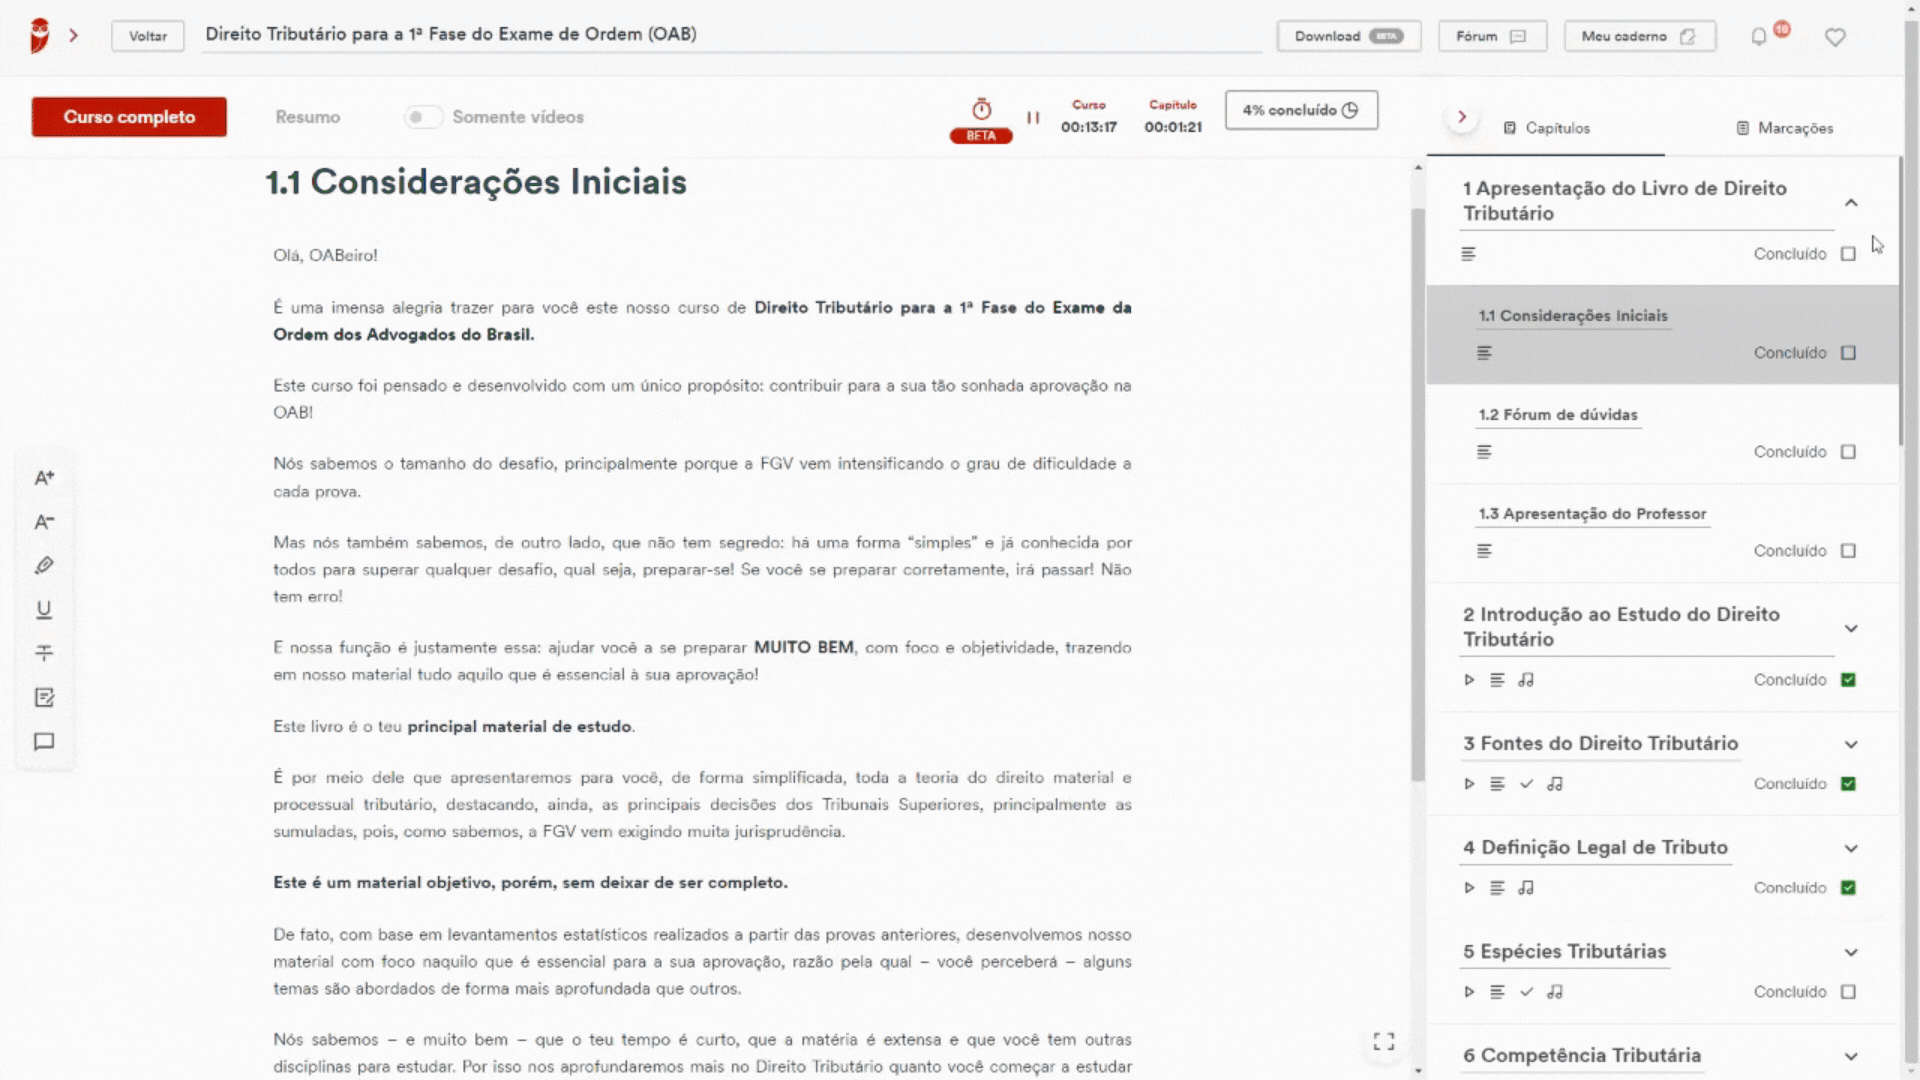The width and height of the screenshot is (1920, 1080).
Task: Select the strikethrough tool
Action: 44,653
